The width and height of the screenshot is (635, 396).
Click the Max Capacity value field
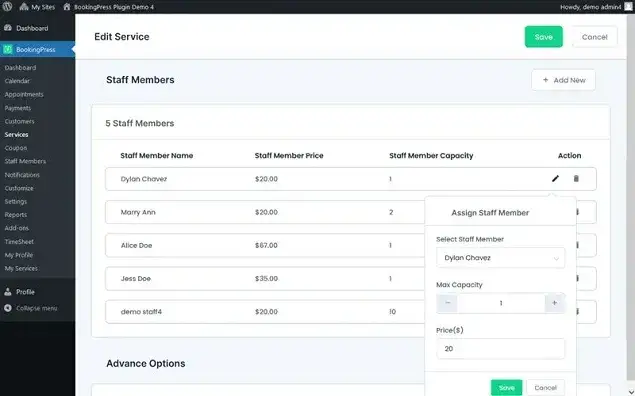click(x=501, y=303)
